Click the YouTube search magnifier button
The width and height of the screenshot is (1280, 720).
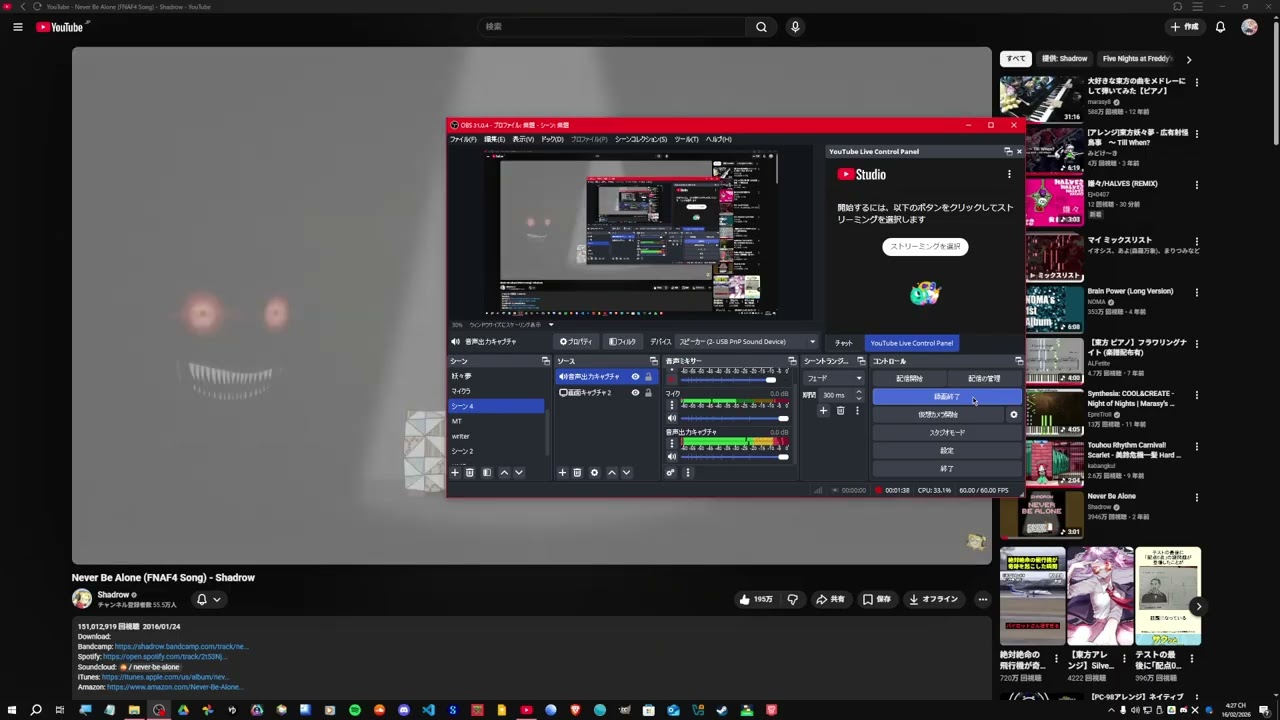click(761, 27)
